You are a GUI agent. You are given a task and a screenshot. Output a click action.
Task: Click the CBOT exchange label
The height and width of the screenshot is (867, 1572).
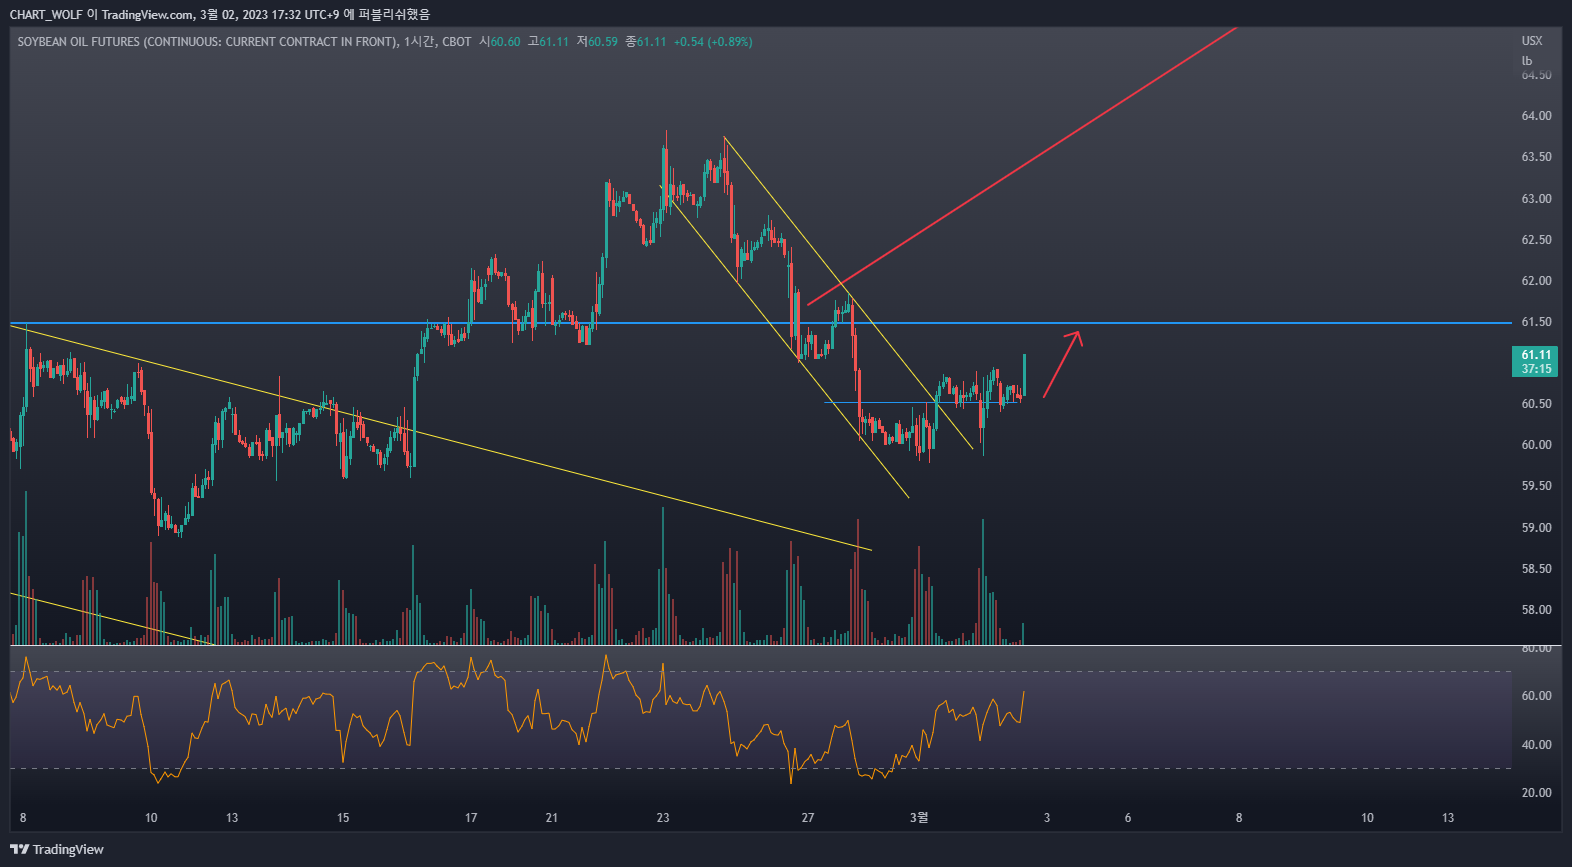click(x=457, y=42)
